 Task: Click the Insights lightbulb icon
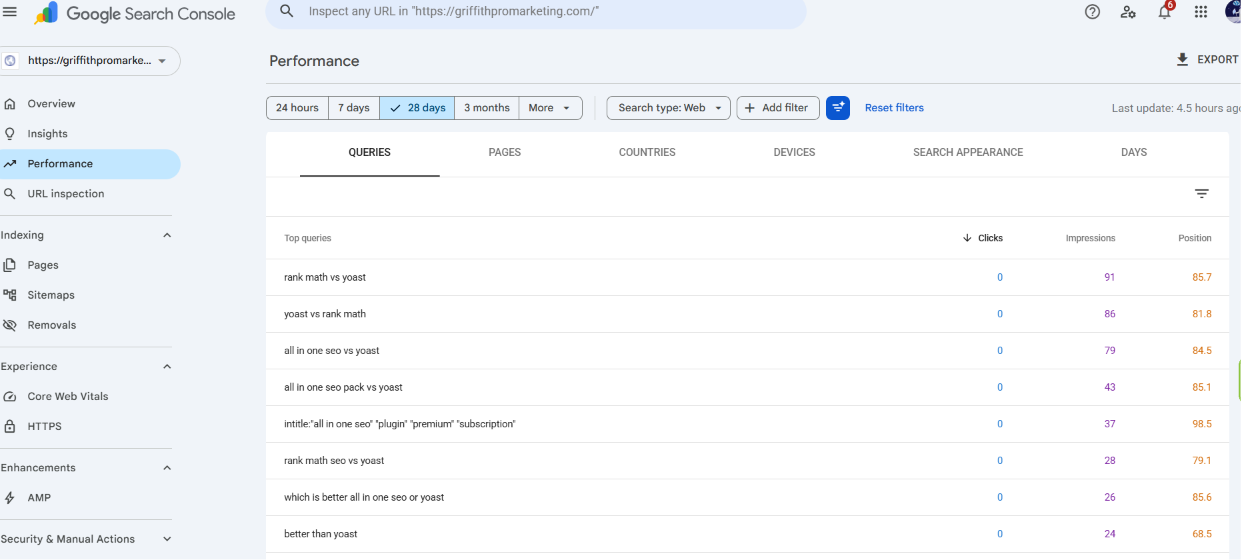(x=10, y=134)
